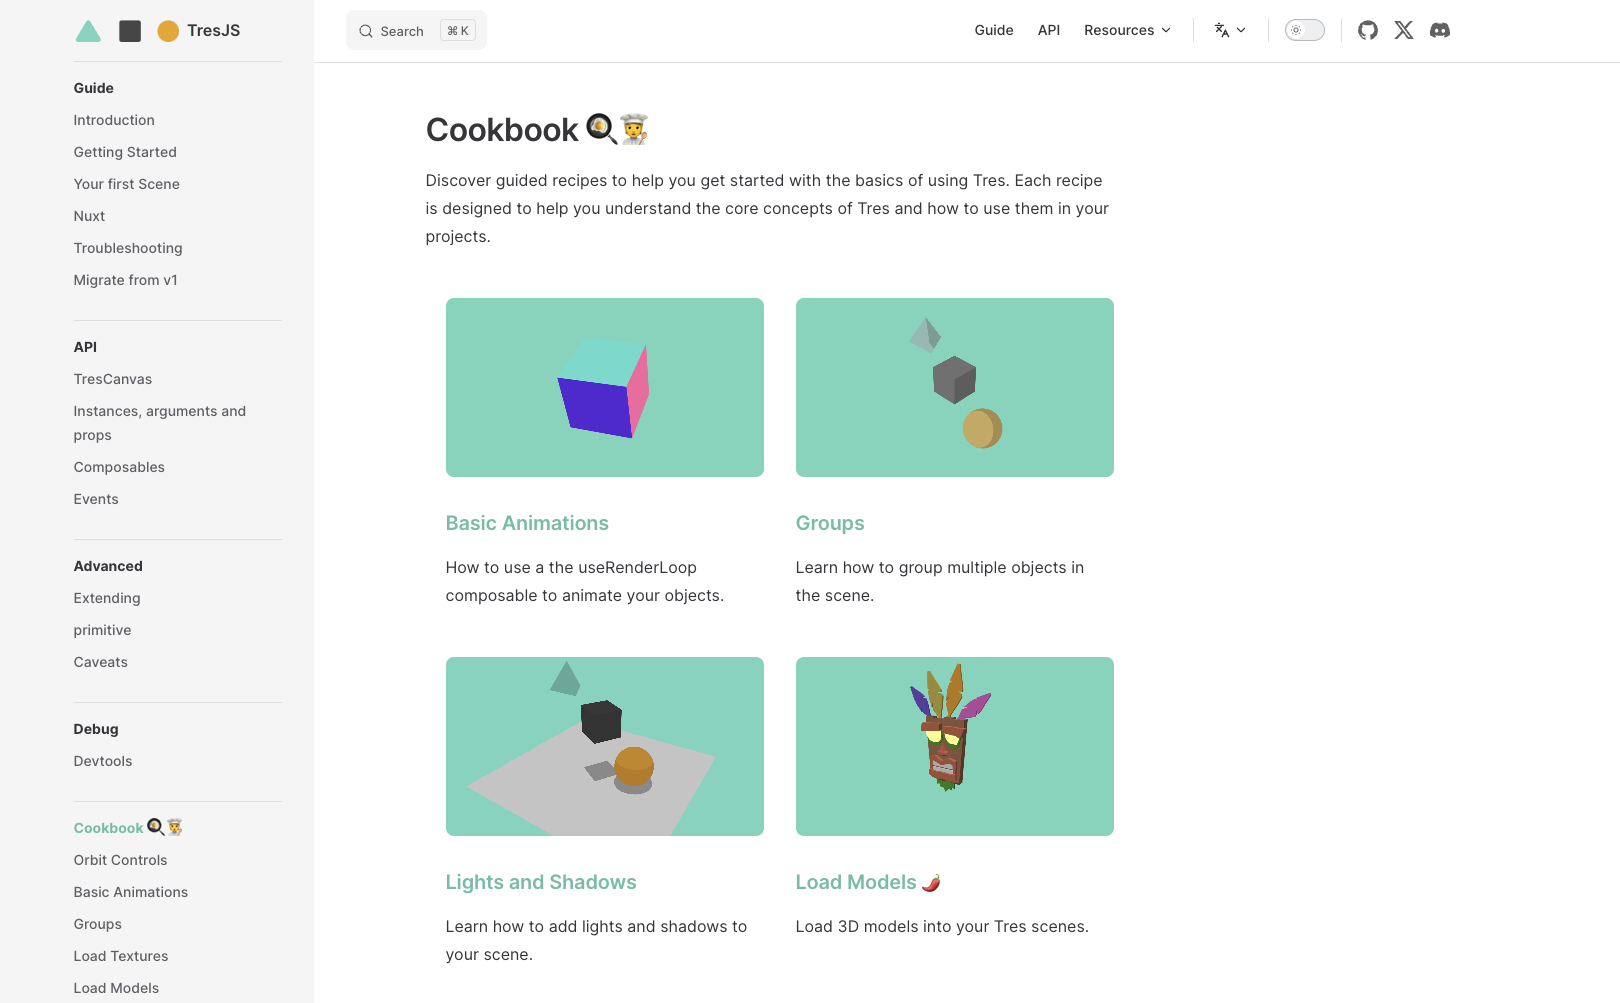
Task: Open the Guide nav menu item
Action: click(993, 30)
